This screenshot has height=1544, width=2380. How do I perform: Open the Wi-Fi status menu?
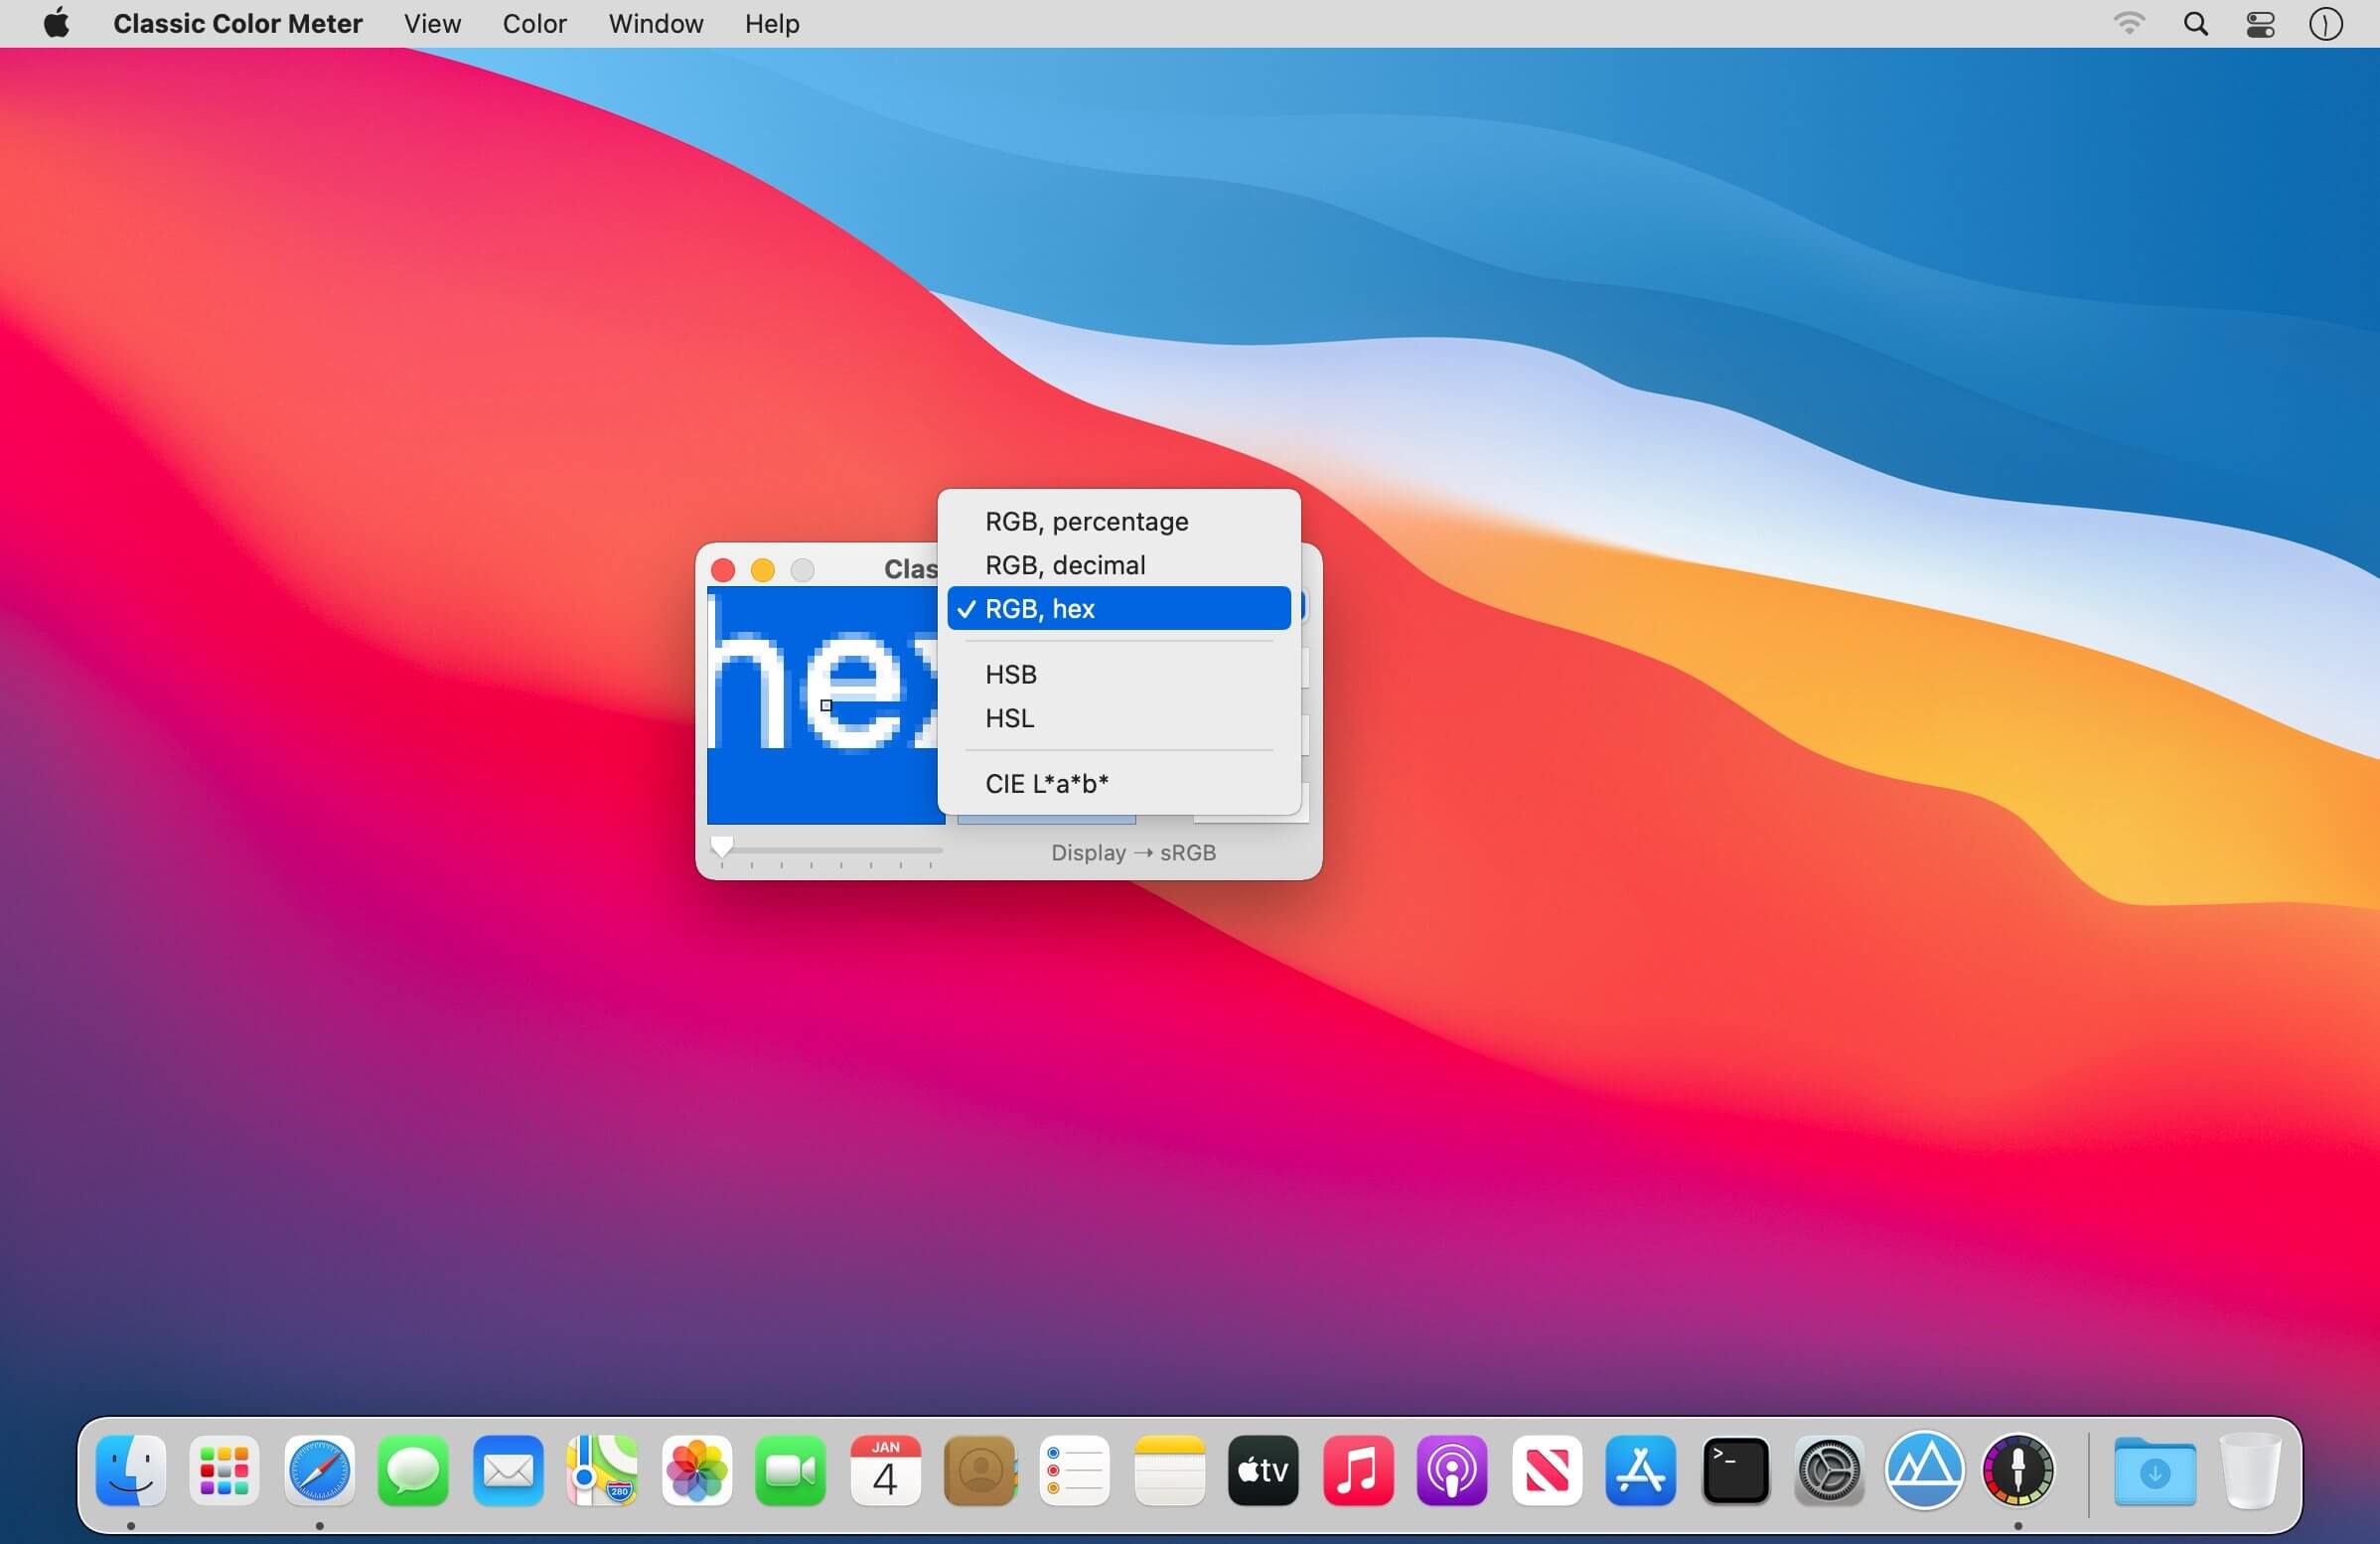pos(2129,24)
